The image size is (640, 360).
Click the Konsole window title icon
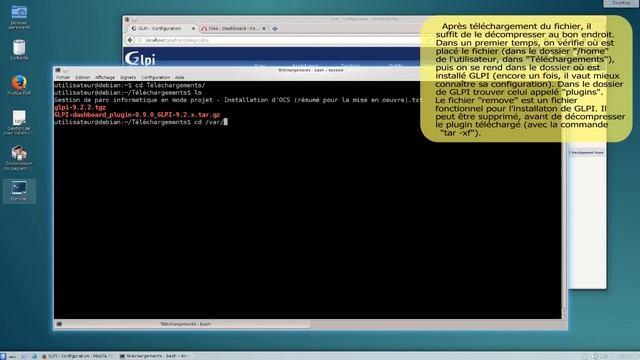(58, 70)
